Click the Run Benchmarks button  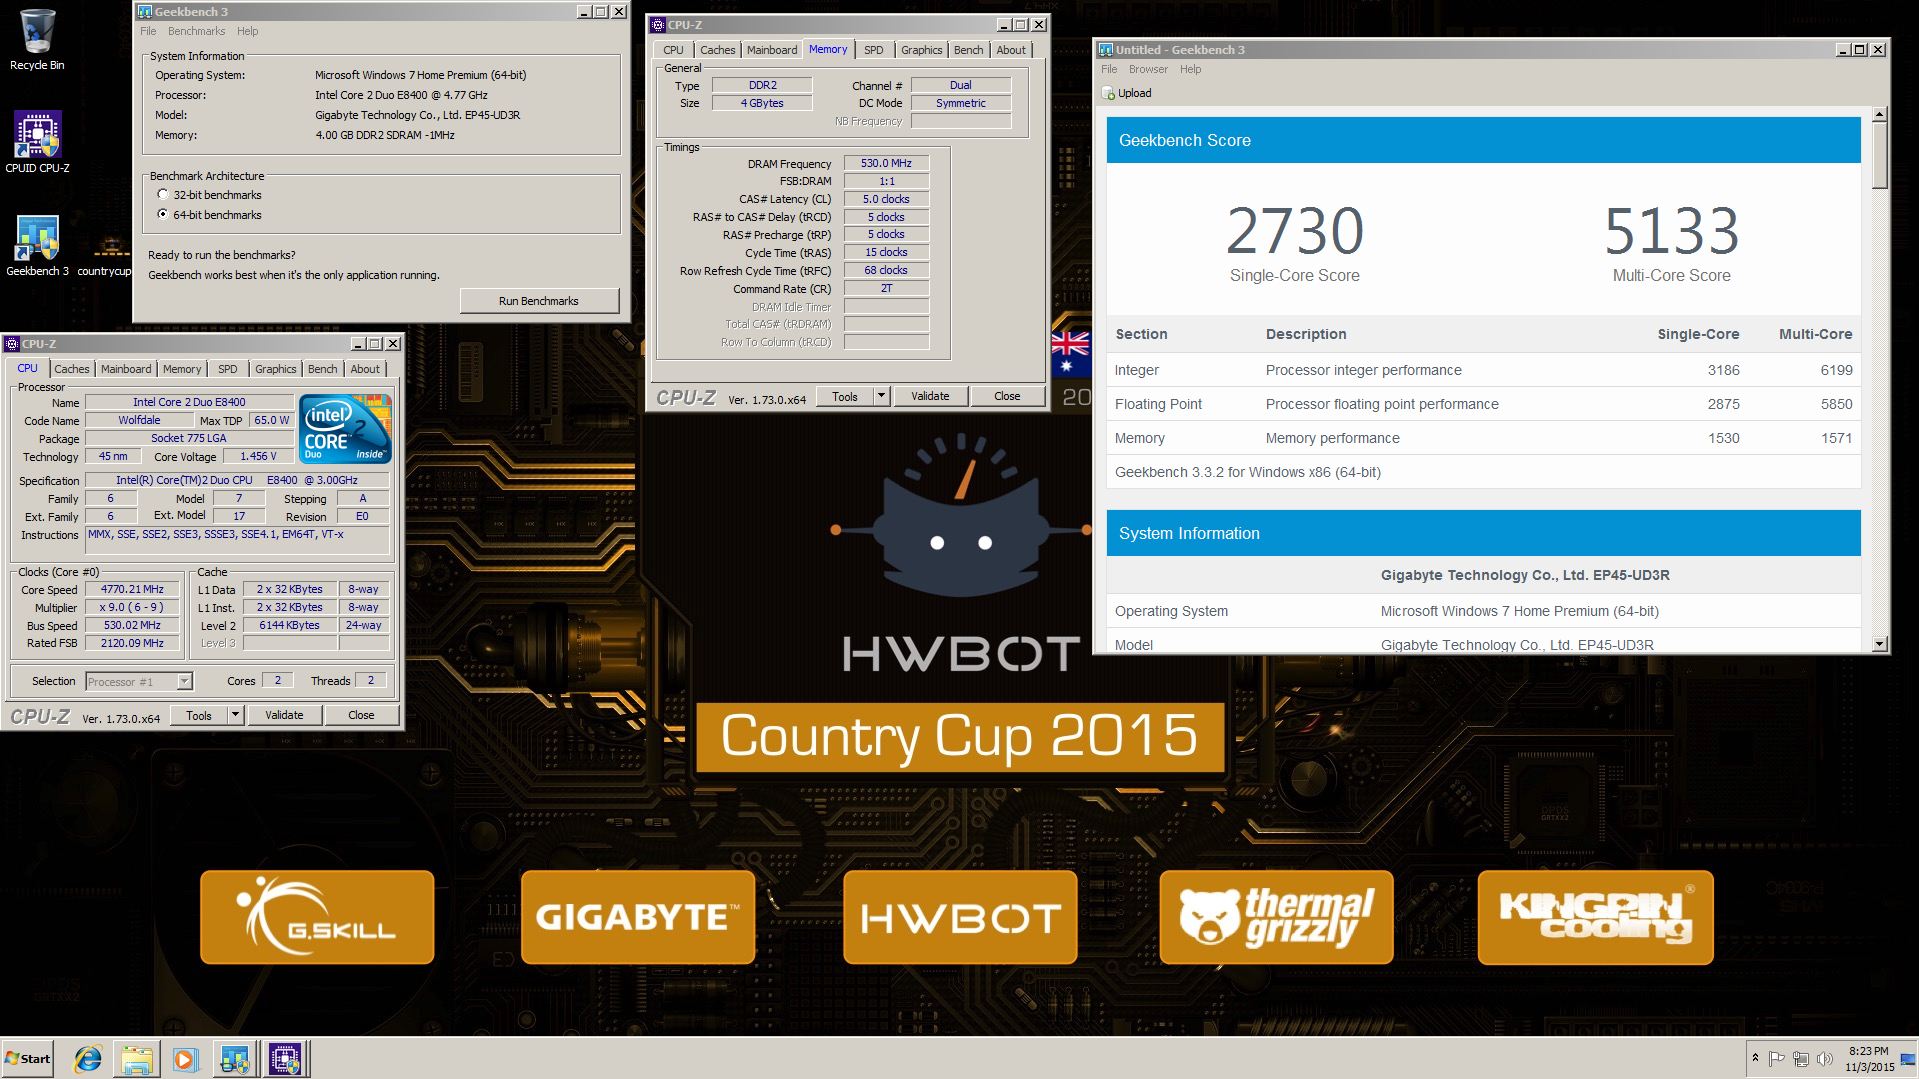[539, 301]
